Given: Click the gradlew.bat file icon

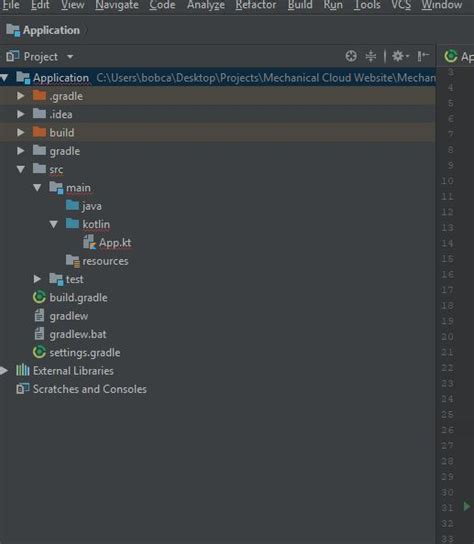Looking at the screenshot, I should point(39,334).
